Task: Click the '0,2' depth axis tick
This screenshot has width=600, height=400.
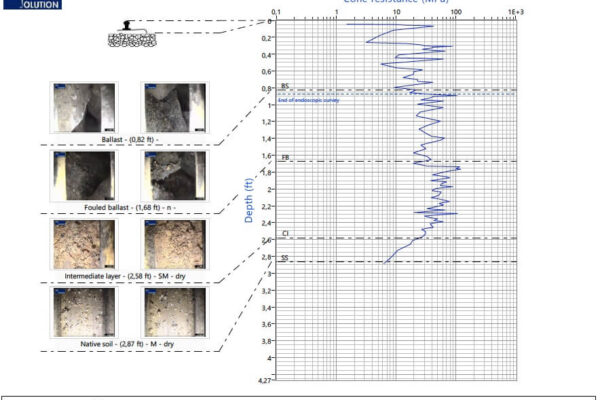Action: click(267, 38)
